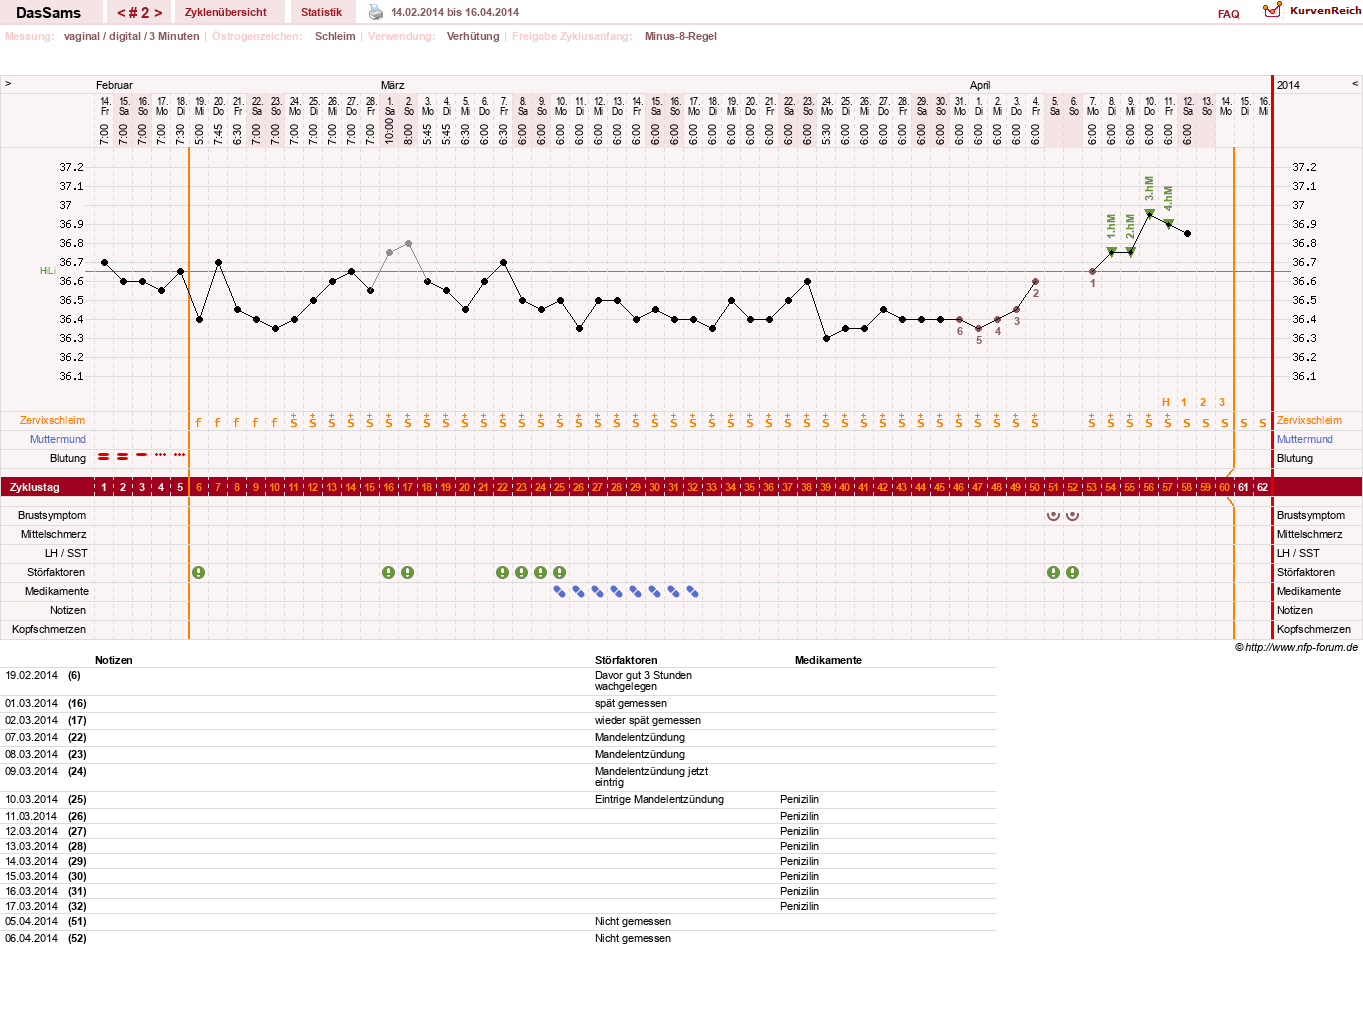1363x1027 pixels.
Task: Click the Störfaktoren icon on cycle day 52
Action: 1073,573
